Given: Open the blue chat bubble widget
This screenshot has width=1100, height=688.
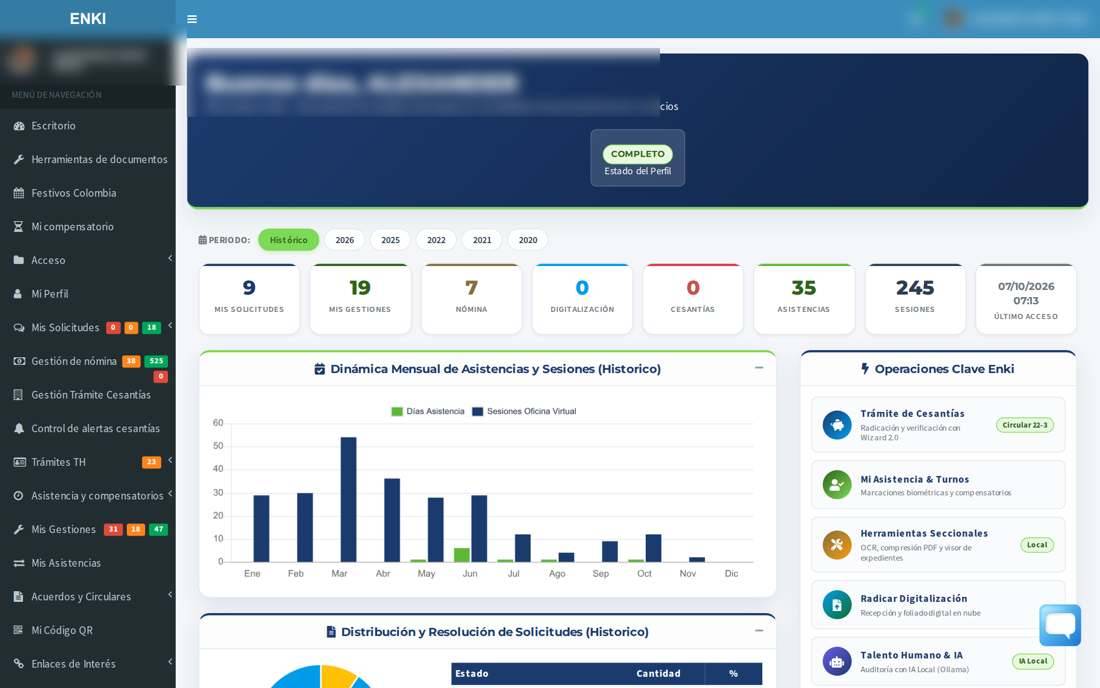Looking at the screenshot, I should (1059, 624).
